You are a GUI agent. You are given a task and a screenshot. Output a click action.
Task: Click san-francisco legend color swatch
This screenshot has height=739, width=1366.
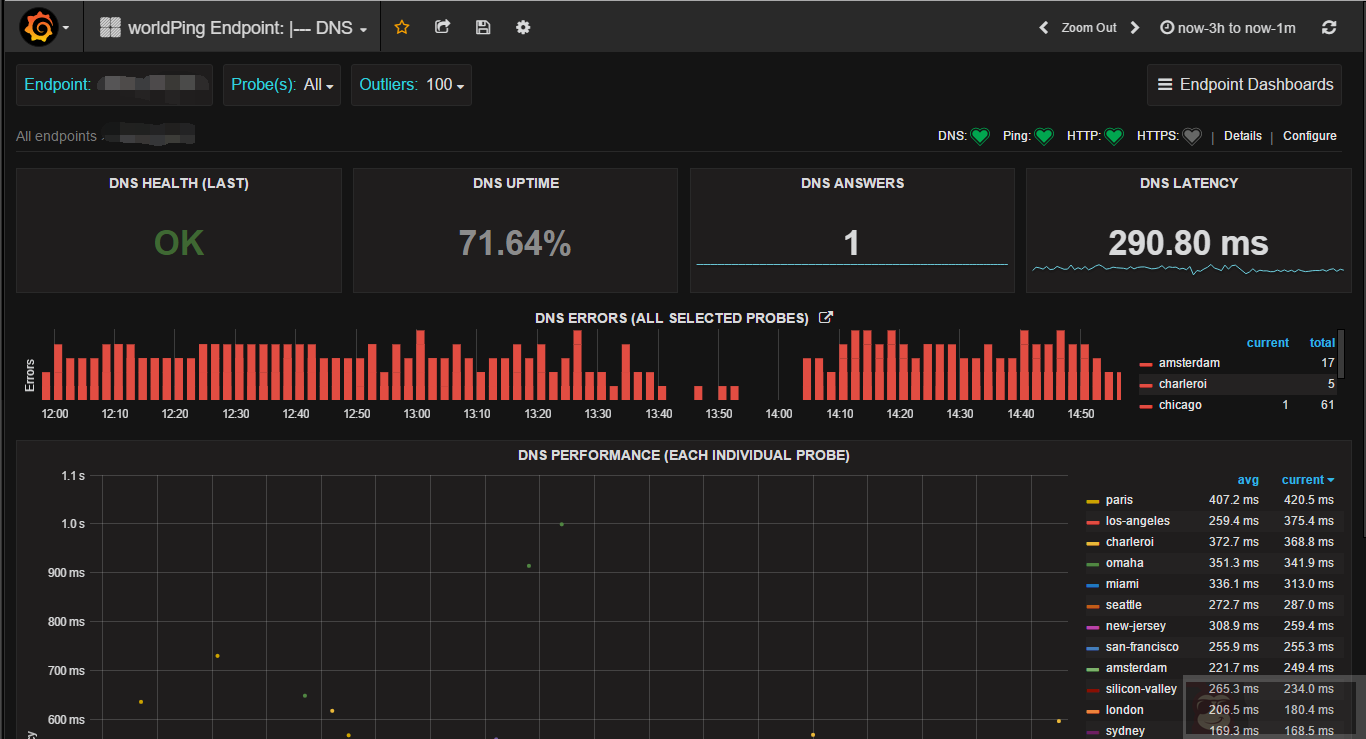[1093, 648]
